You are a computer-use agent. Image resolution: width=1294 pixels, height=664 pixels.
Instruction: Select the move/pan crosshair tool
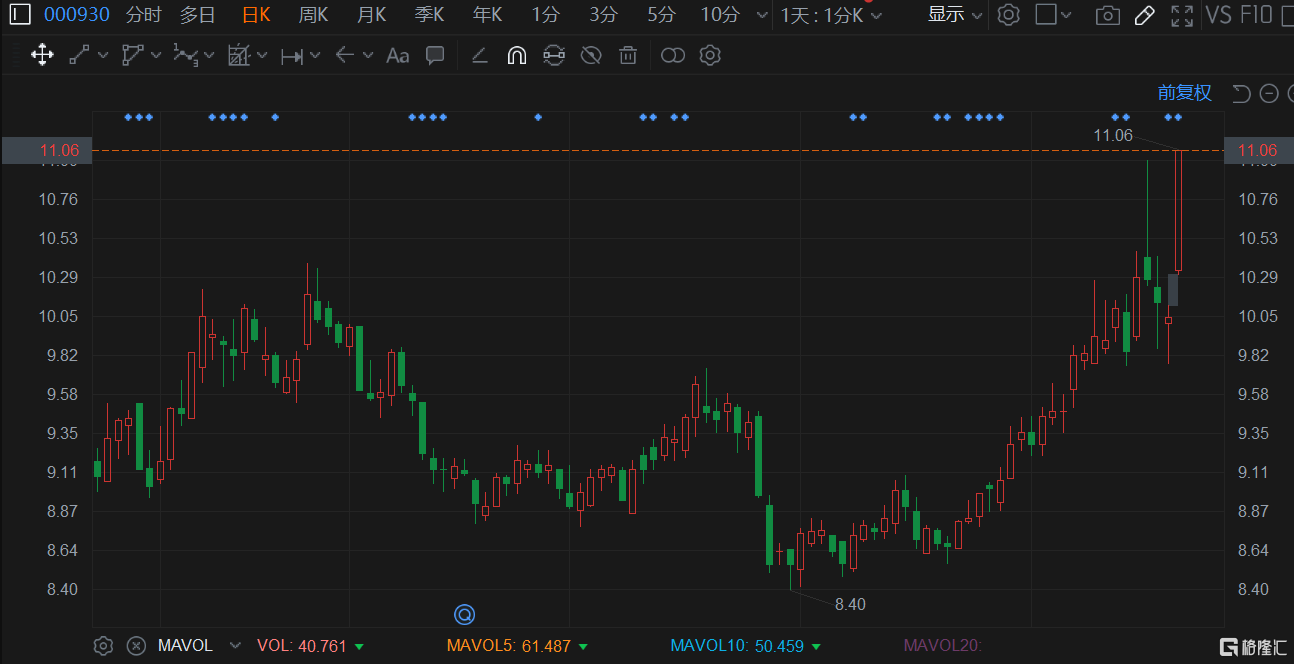(x=42, y=55)
